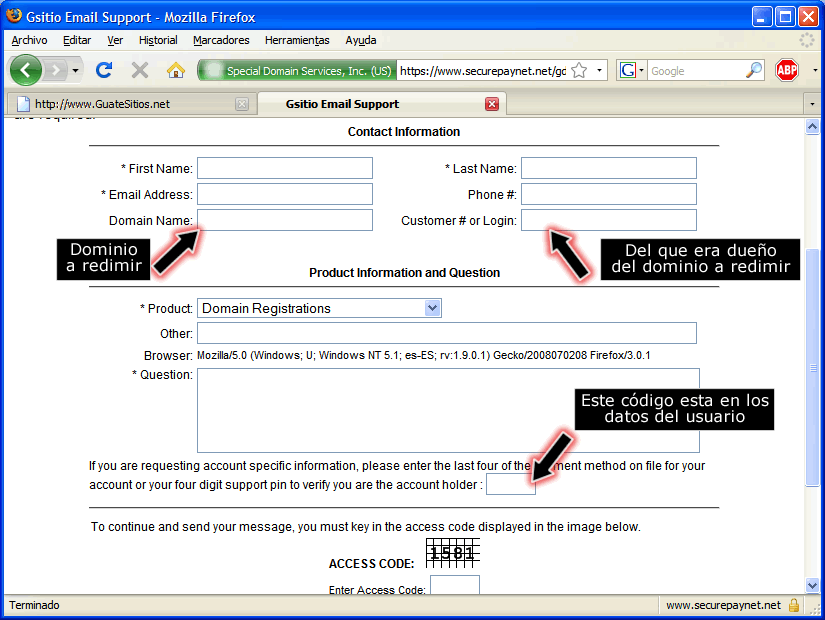825x620 pixels.
Task: Click the Adblock Plus ABP icon
Action: click(x=787, y=70)
